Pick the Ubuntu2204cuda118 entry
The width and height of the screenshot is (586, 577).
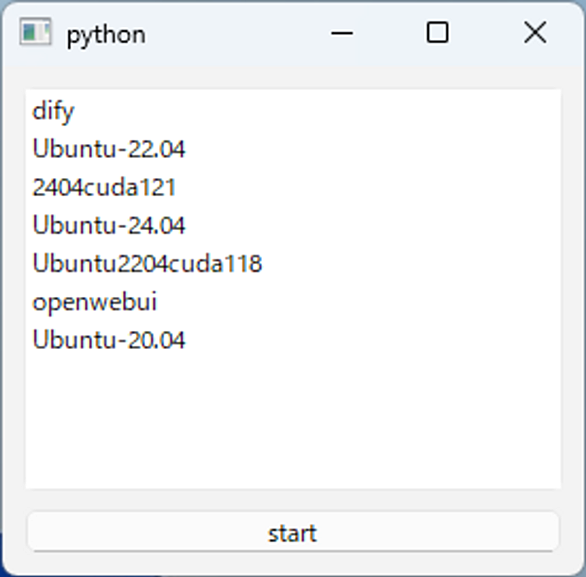click(293, 263)
